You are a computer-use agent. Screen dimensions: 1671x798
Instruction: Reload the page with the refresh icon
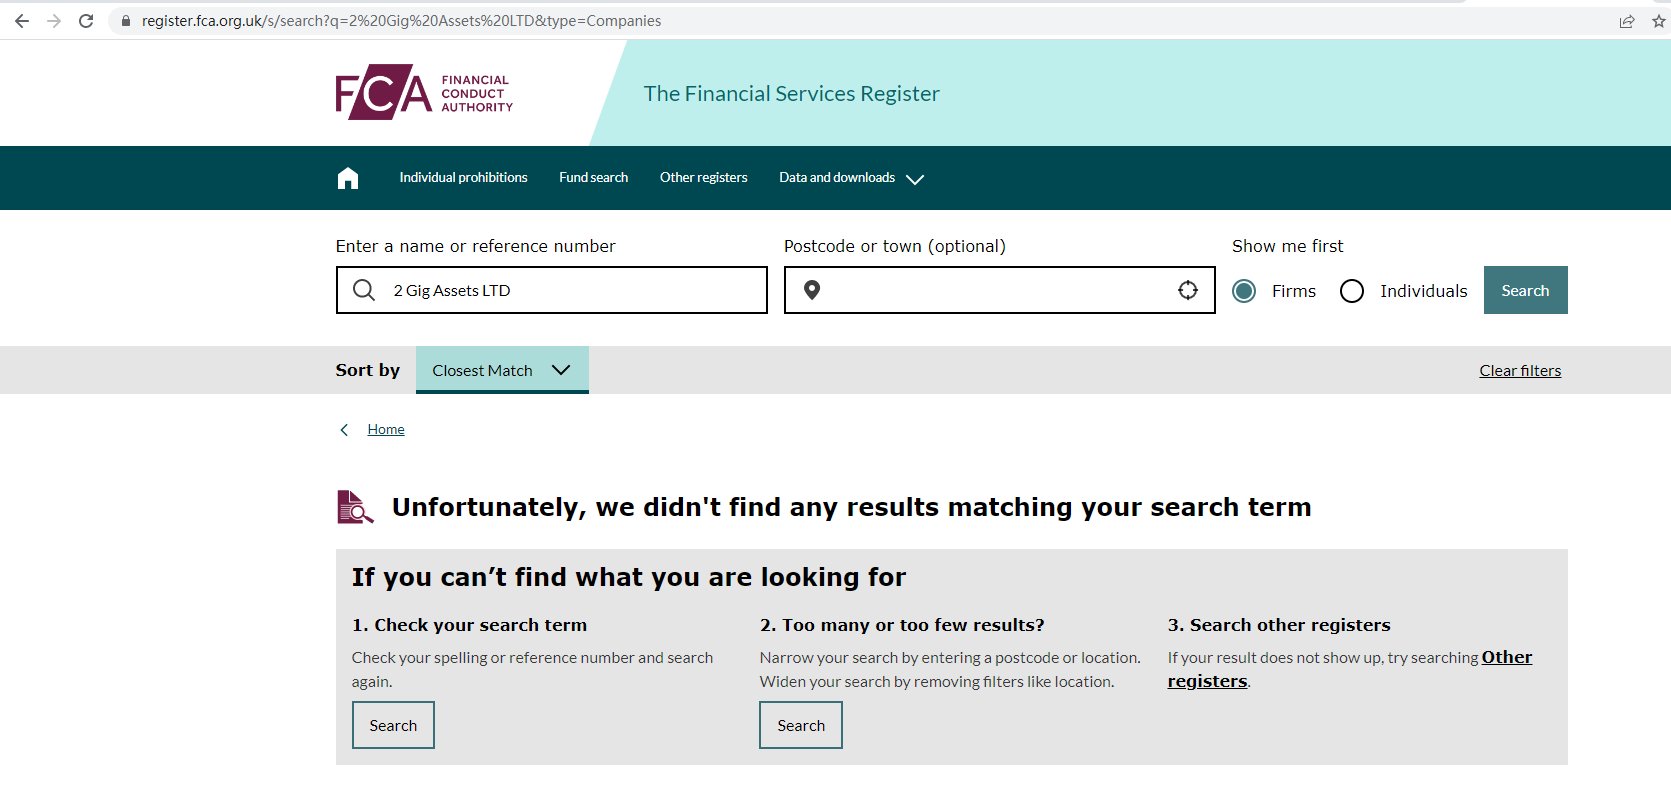point(86,21)
